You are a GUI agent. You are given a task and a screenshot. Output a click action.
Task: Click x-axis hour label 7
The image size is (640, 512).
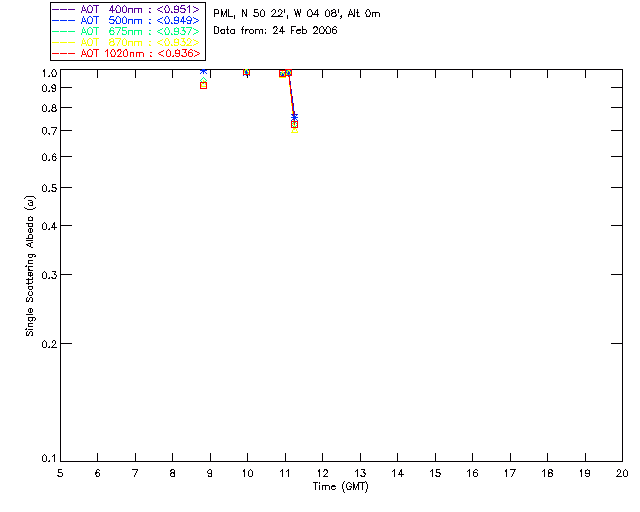coord(135,473)
